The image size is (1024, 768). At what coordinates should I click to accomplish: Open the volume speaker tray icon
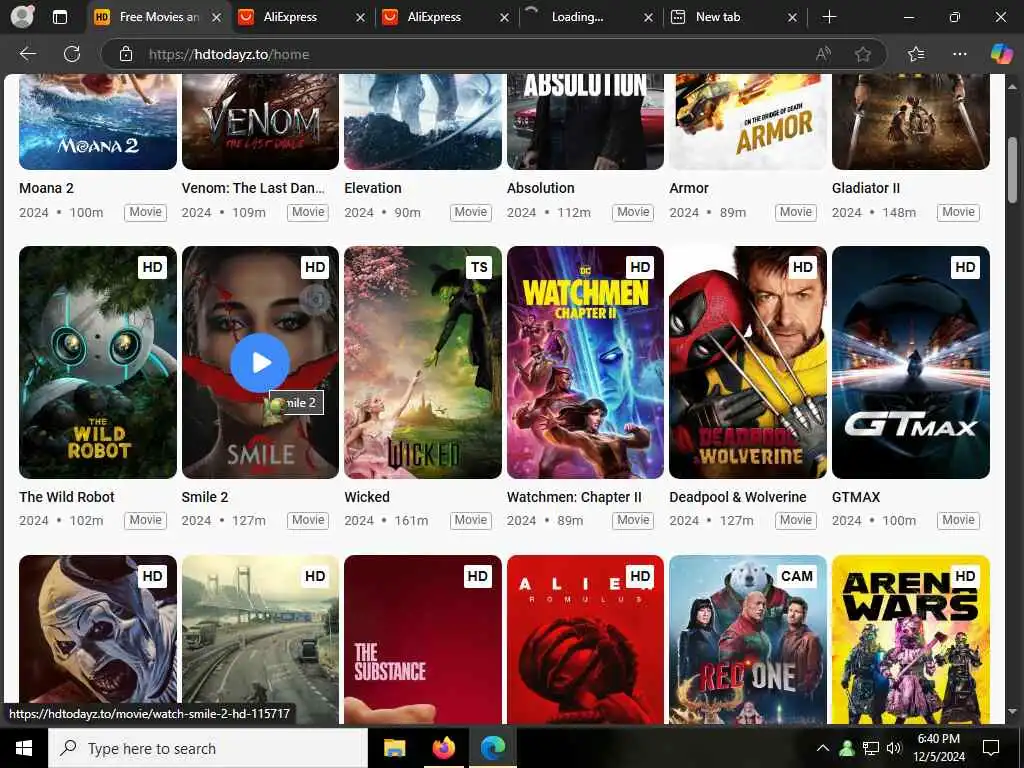(893, 748)
